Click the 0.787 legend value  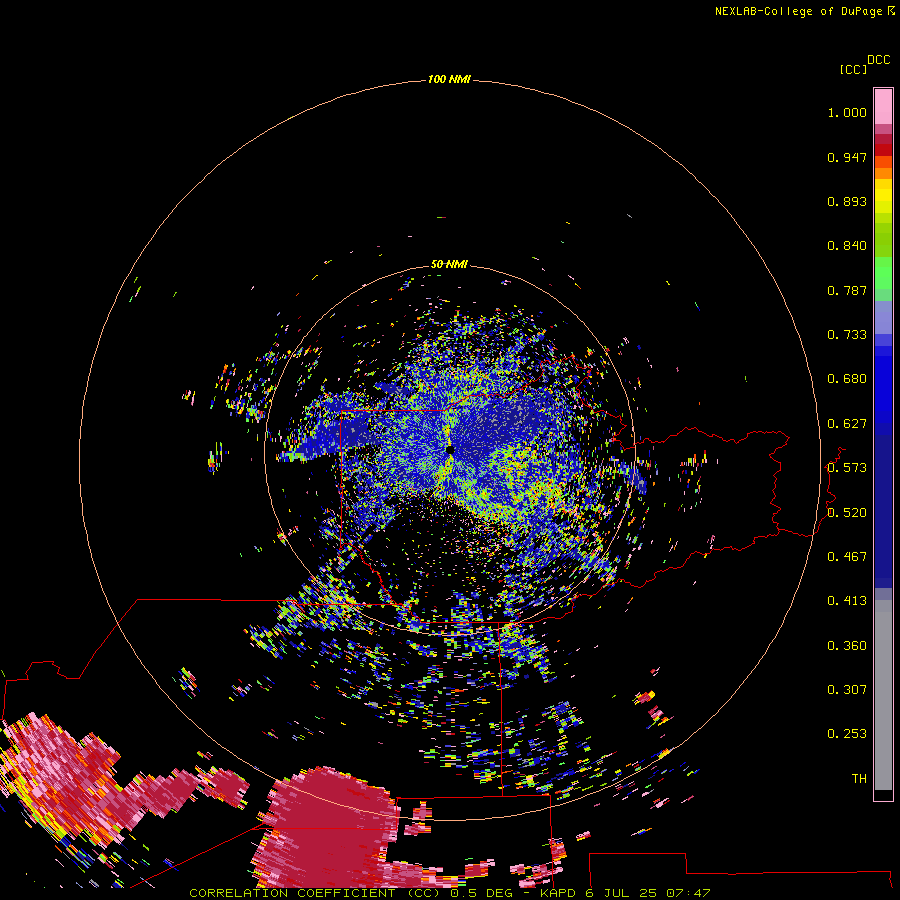click(x=847, y=290)
